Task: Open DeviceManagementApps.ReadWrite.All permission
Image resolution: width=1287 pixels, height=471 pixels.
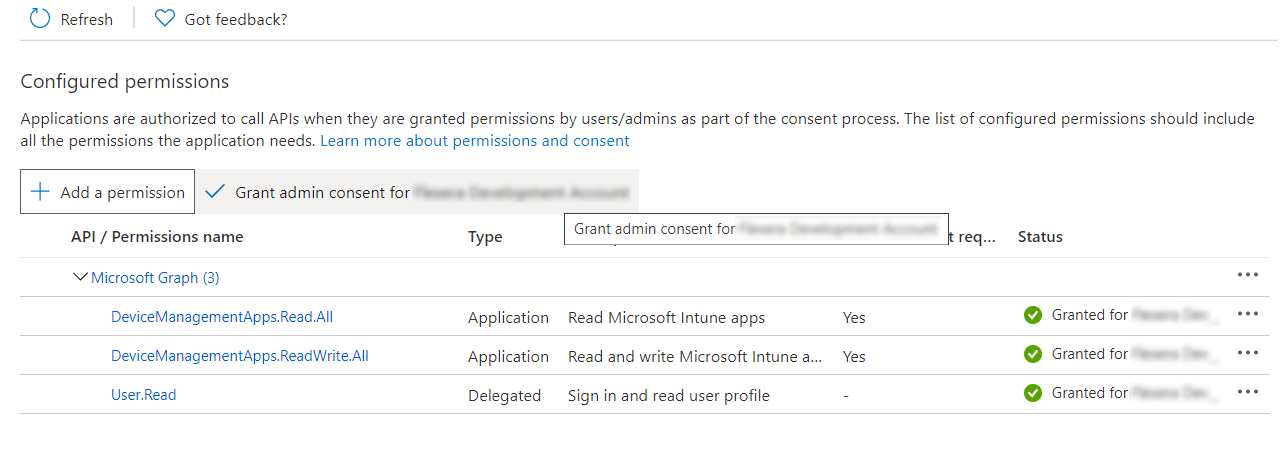Action: pos(240,356)
